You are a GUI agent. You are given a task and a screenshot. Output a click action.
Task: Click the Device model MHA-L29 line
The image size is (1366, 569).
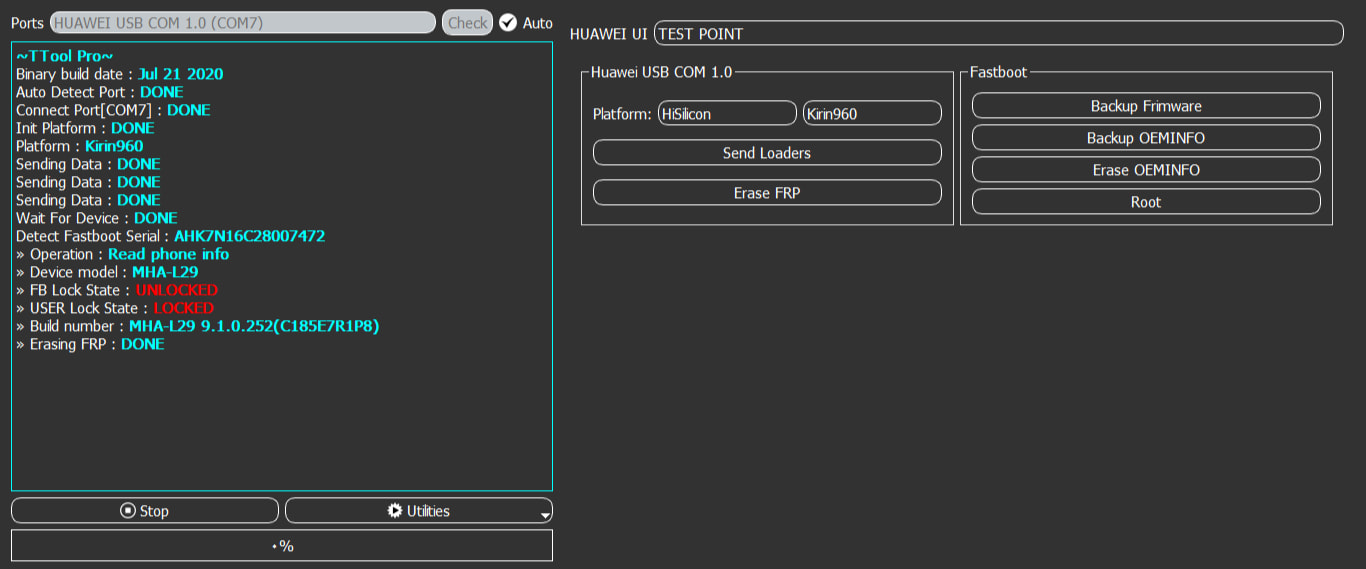point(107,272)
